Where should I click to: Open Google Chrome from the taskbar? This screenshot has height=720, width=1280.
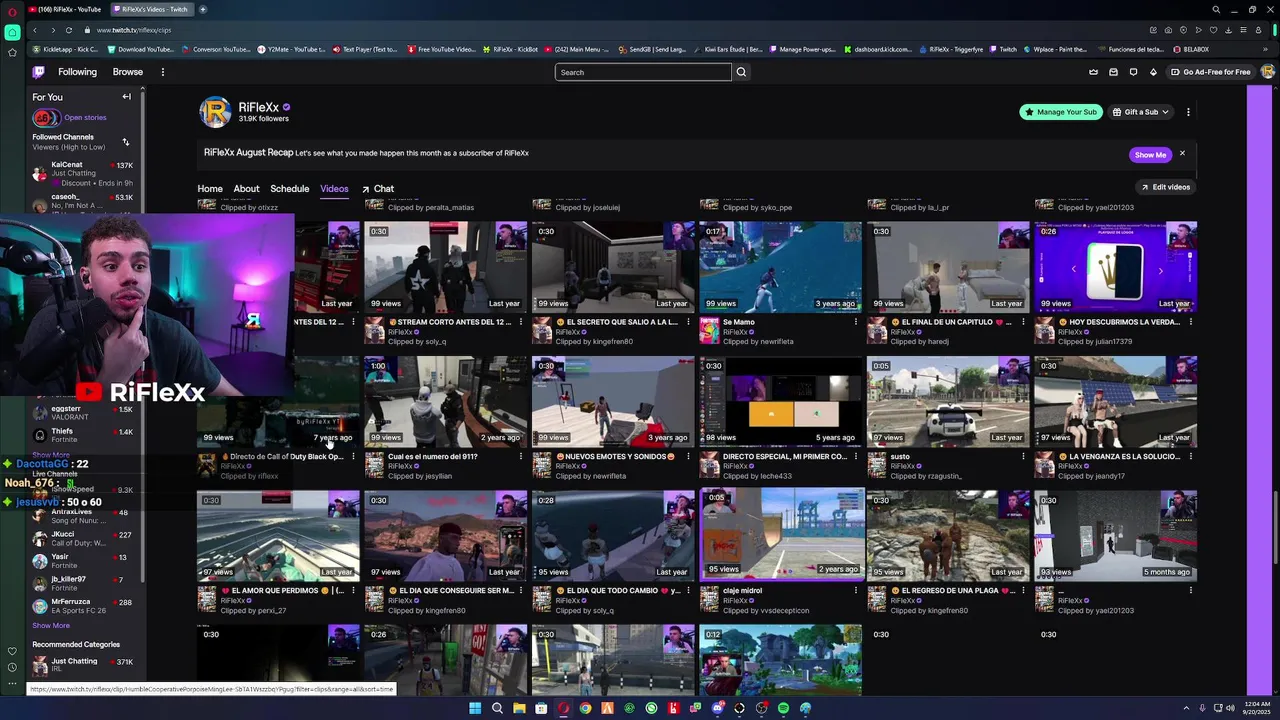tap(585, 708)
